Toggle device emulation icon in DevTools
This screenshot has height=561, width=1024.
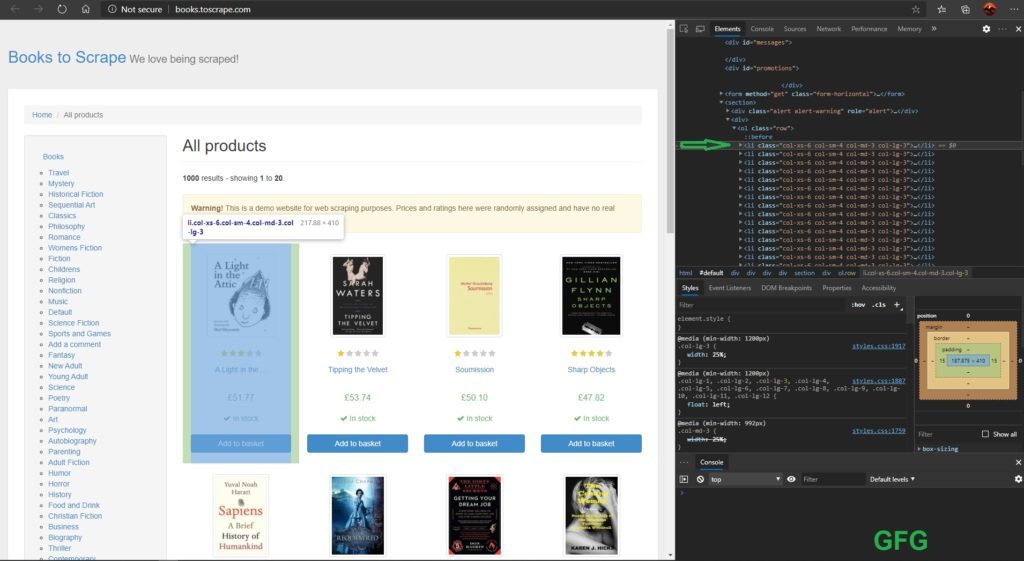pyautogui.click(x=700, y=29)
